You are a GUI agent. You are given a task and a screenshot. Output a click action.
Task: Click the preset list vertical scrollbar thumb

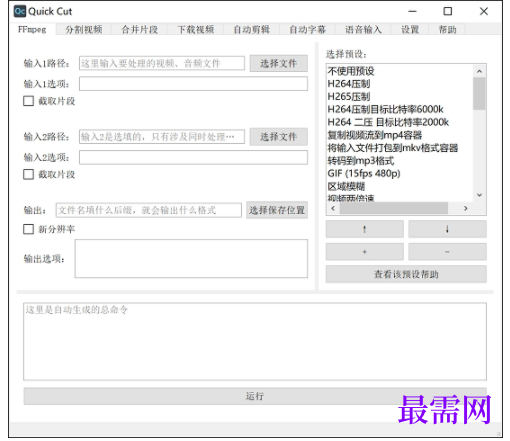479,94
